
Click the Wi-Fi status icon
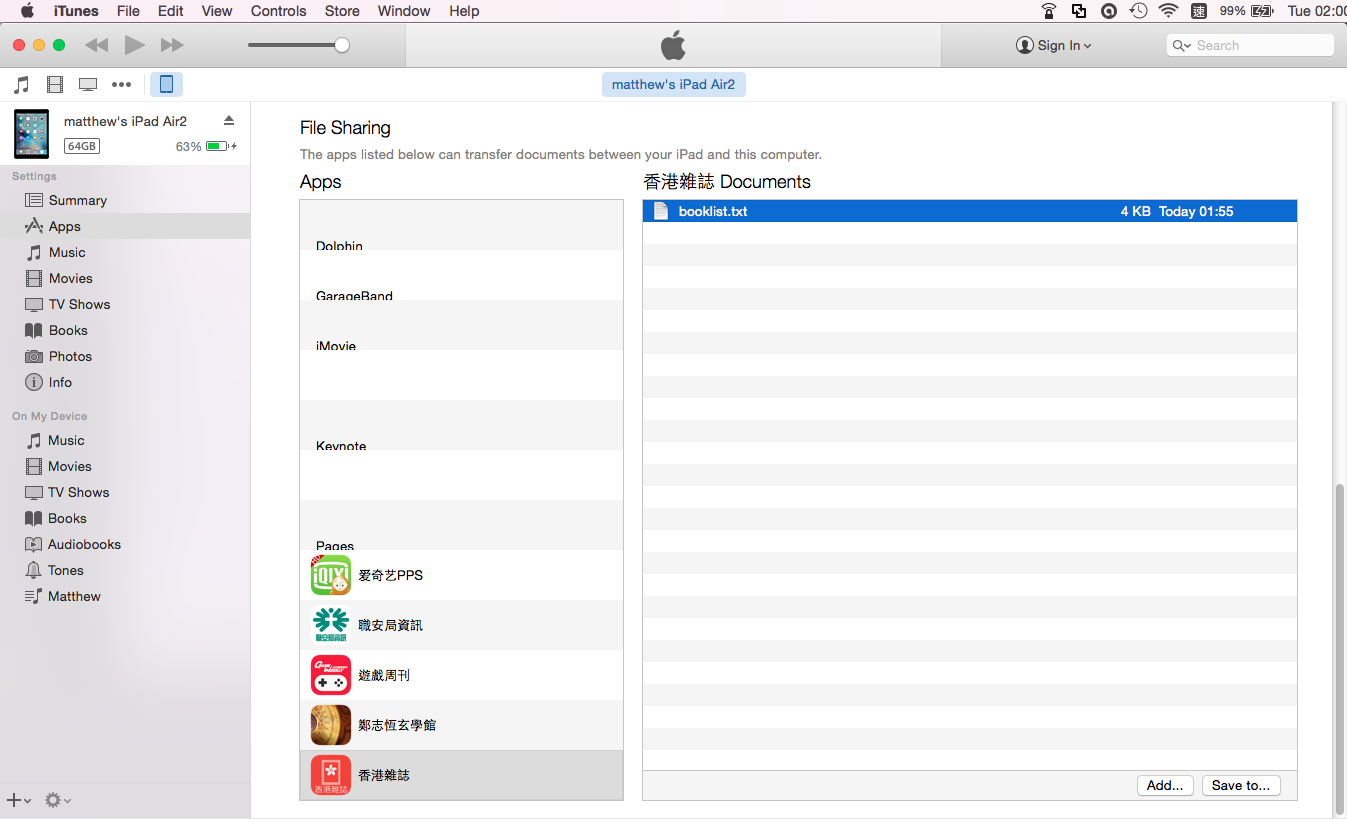coord(1168,11)
